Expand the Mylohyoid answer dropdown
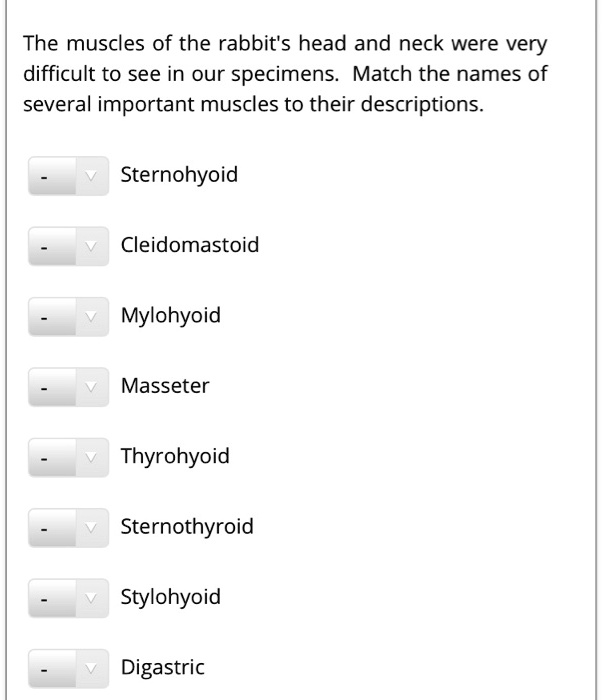602x700 pixels. pos(66,317)
